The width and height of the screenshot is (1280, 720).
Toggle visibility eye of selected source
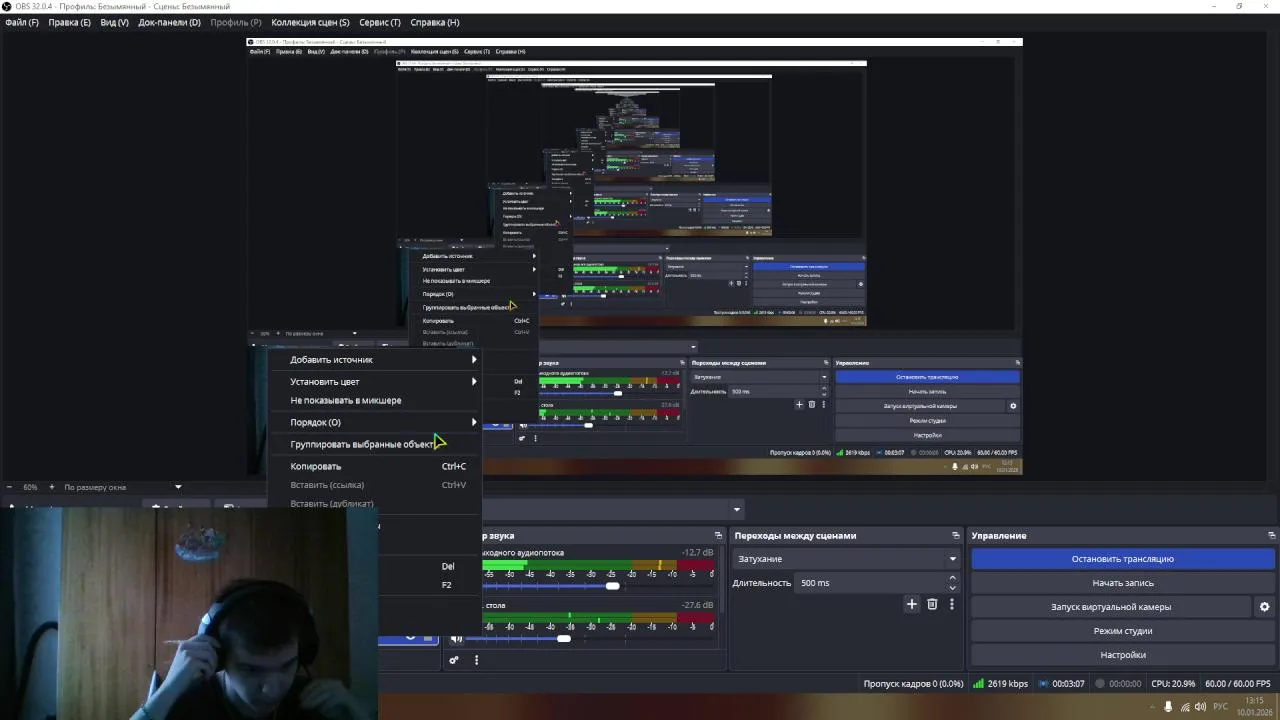[410, 637]
